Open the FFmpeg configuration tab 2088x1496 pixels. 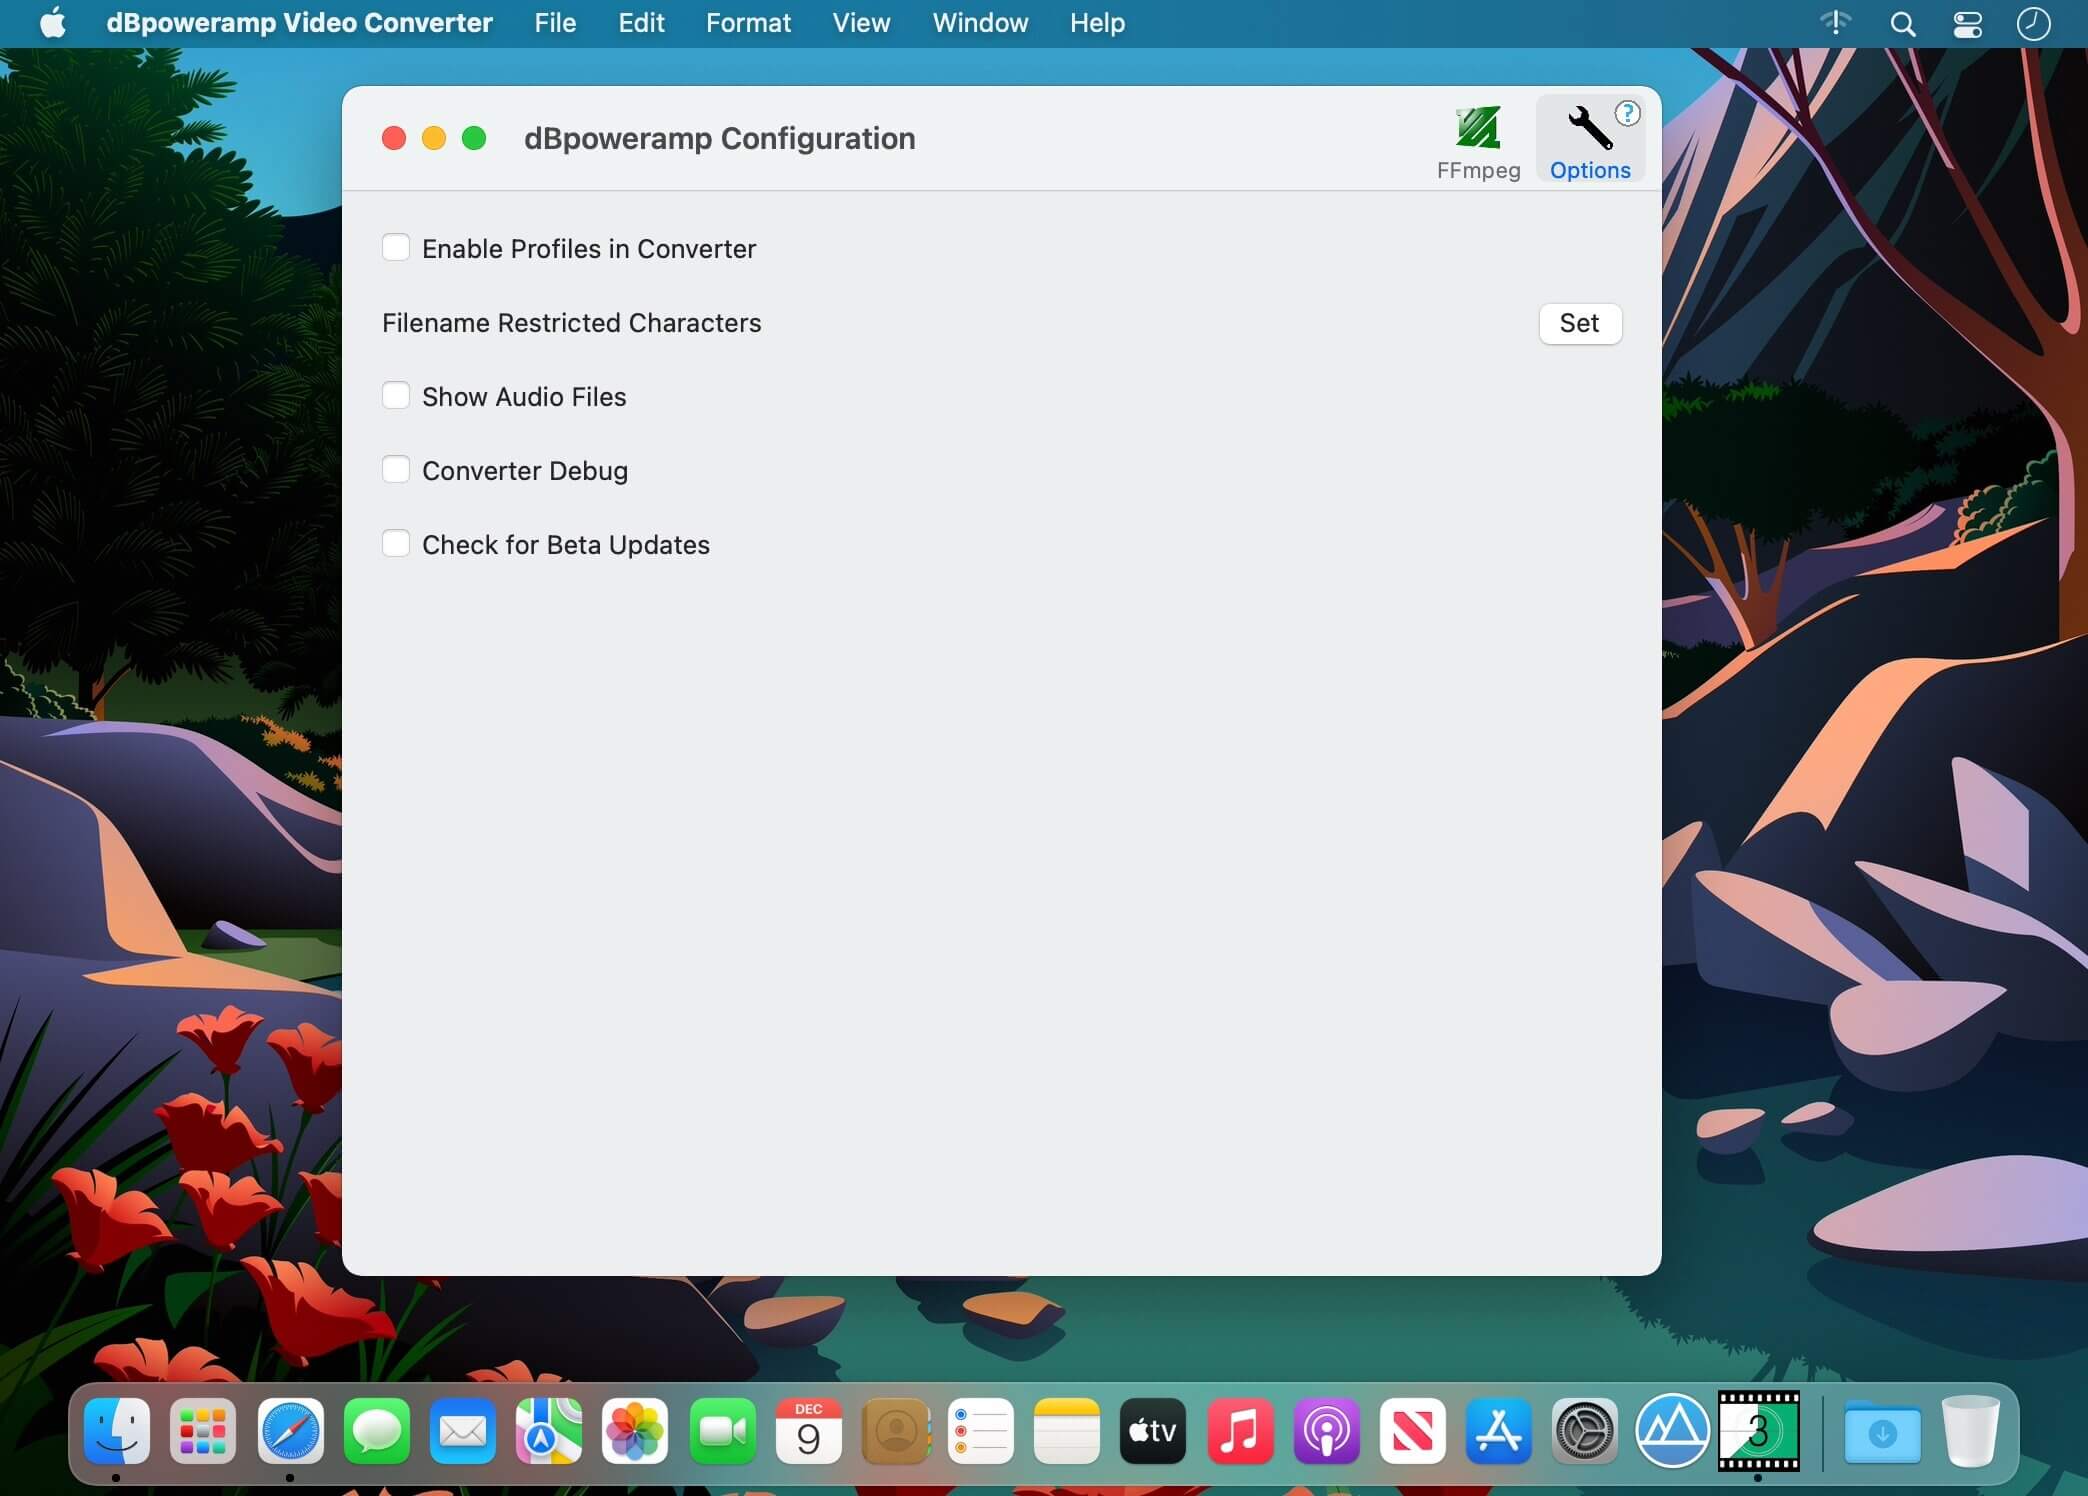pyautogui.click(x=1477, y=142)
